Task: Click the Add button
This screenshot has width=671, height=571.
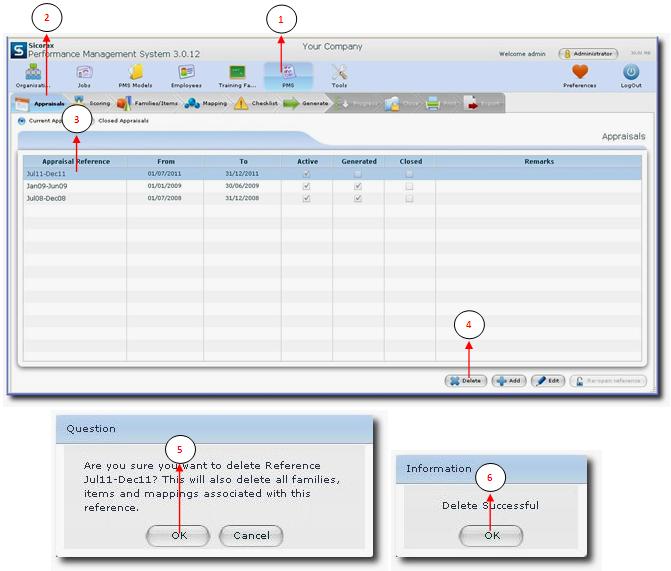Action: tap(508, 381)
